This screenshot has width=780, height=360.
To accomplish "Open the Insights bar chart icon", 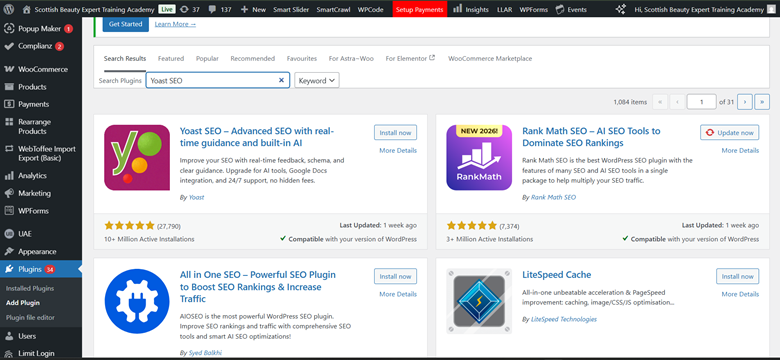I will point(457,9).
